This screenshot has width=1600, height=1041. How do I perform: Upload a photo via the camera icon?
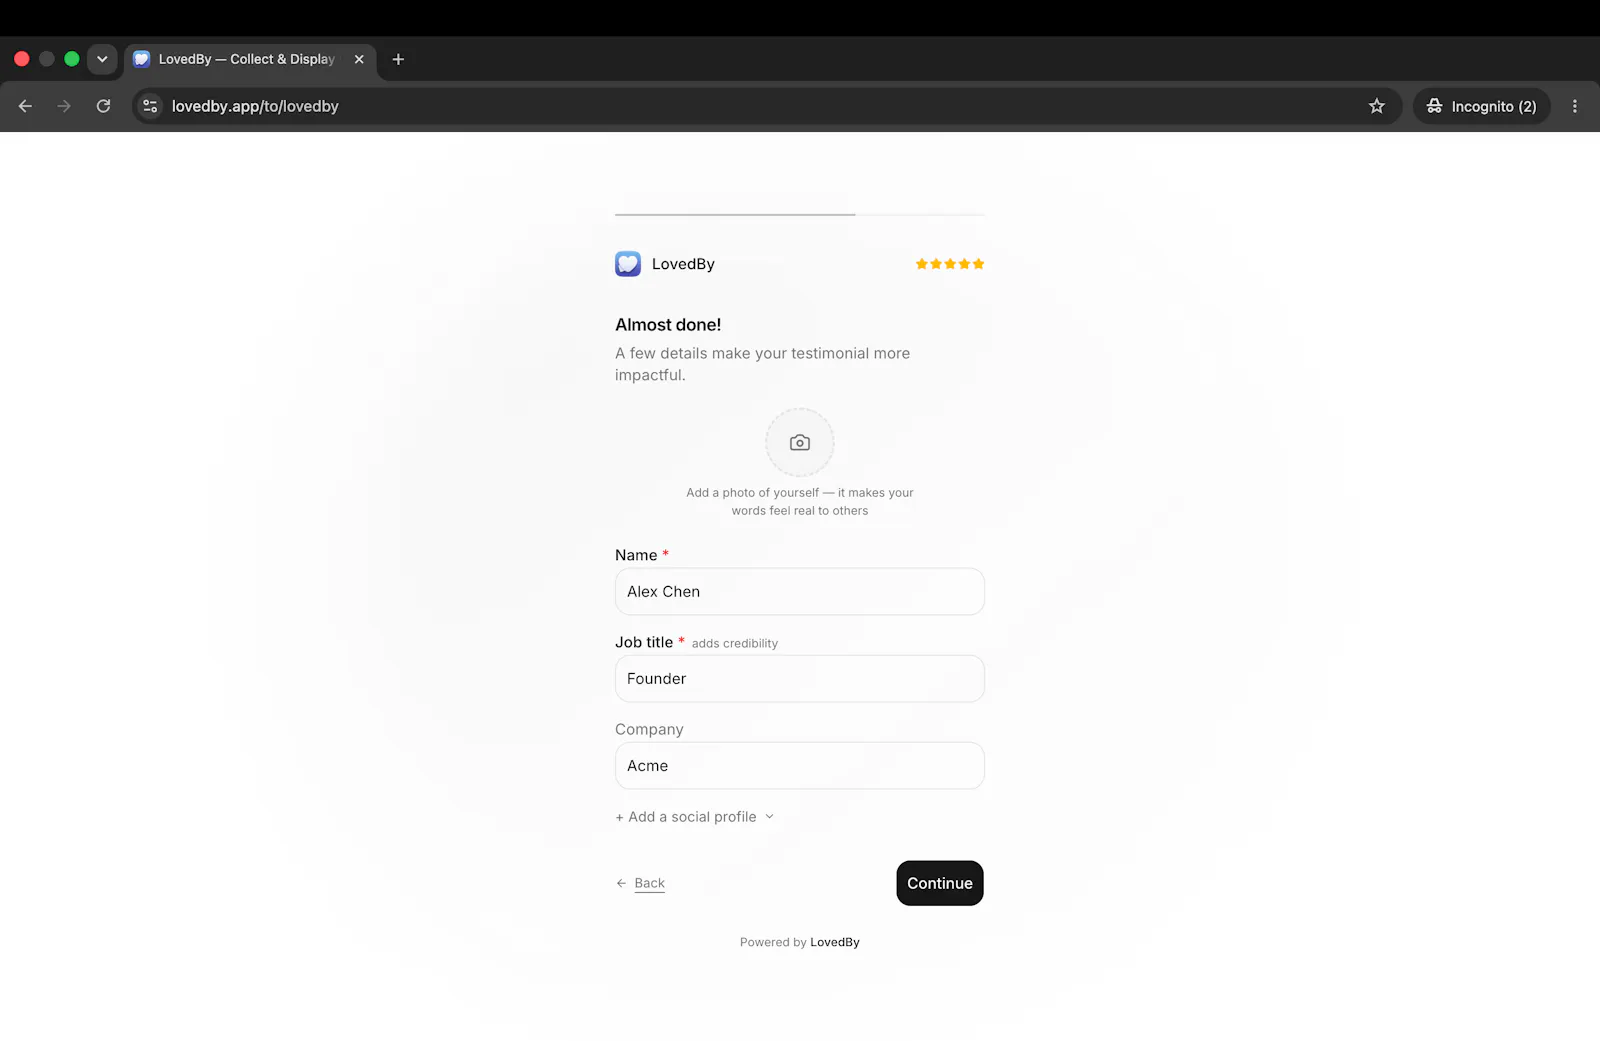click(x=800, y=442)
